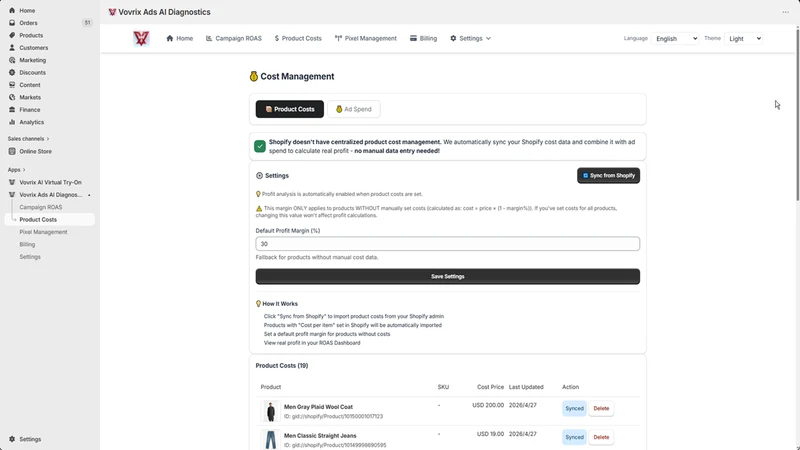Viewport: 800px width, 450px height.
Task: Click the Content icon in sidebar
Action: (12, 85)
